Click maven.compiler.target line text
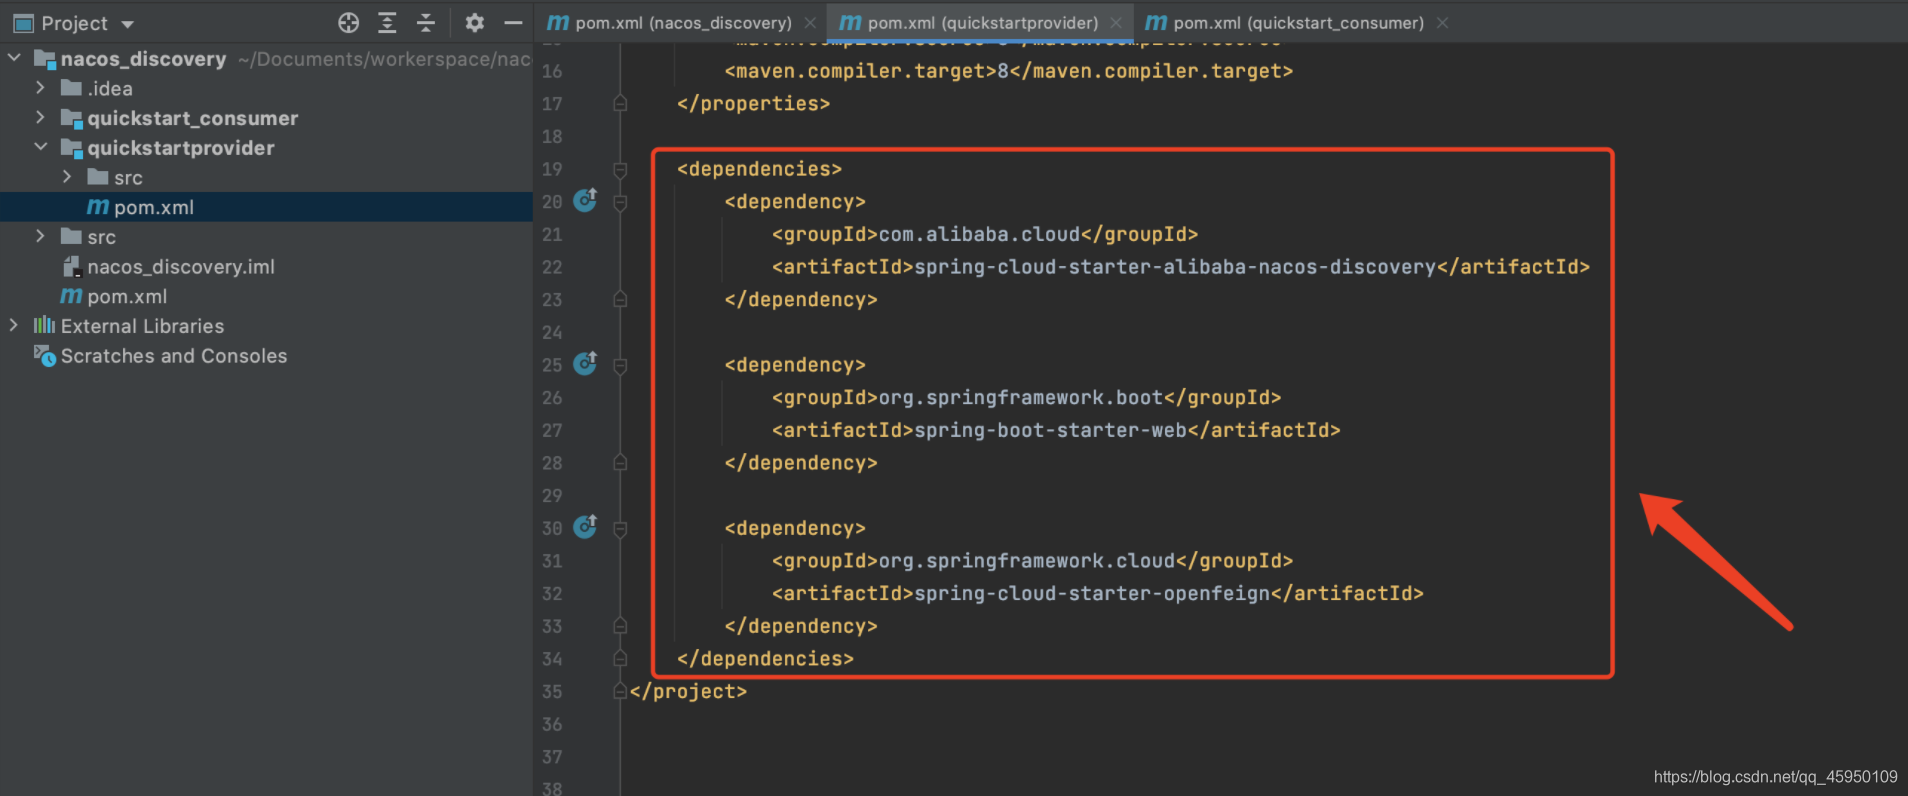This screenshot has height=796, width=1908. [1009, 71]
